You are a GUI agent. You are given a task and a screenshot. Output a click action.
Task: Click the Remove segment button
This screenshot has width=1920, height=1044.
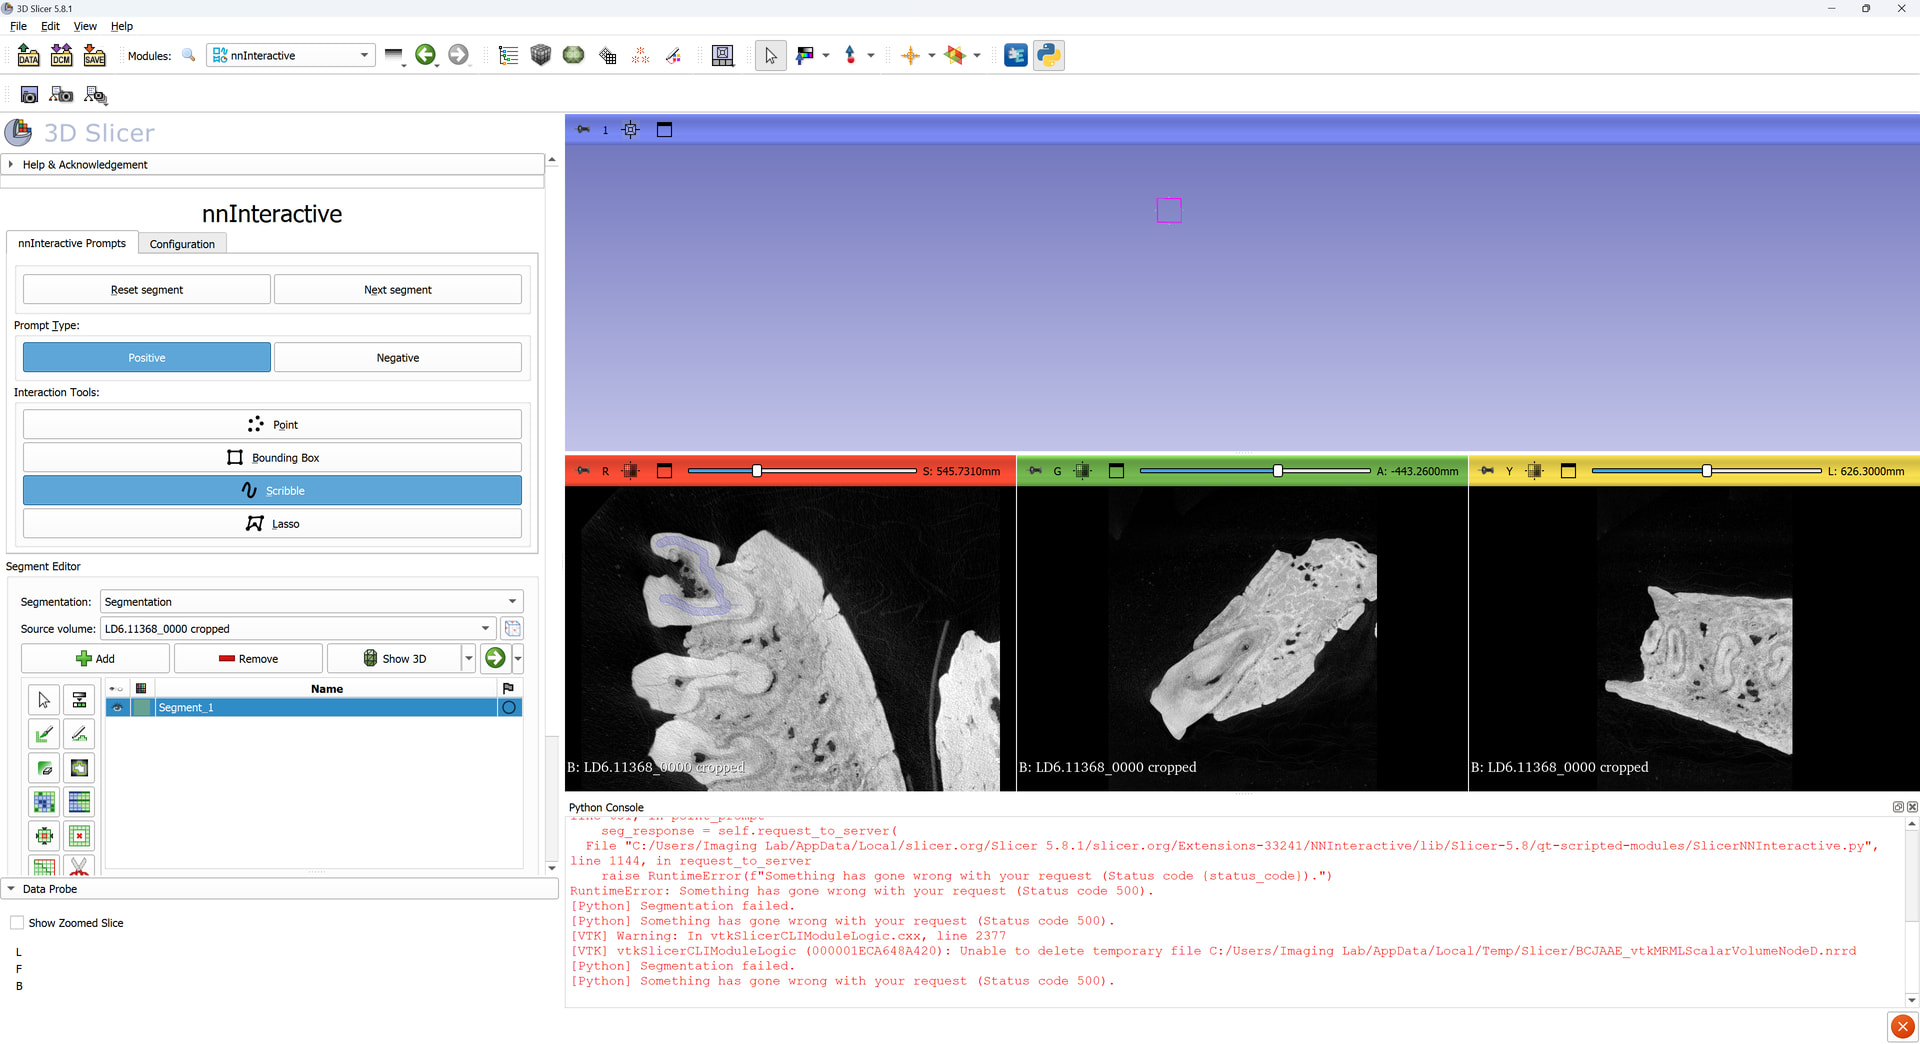(x=248, y=658)
